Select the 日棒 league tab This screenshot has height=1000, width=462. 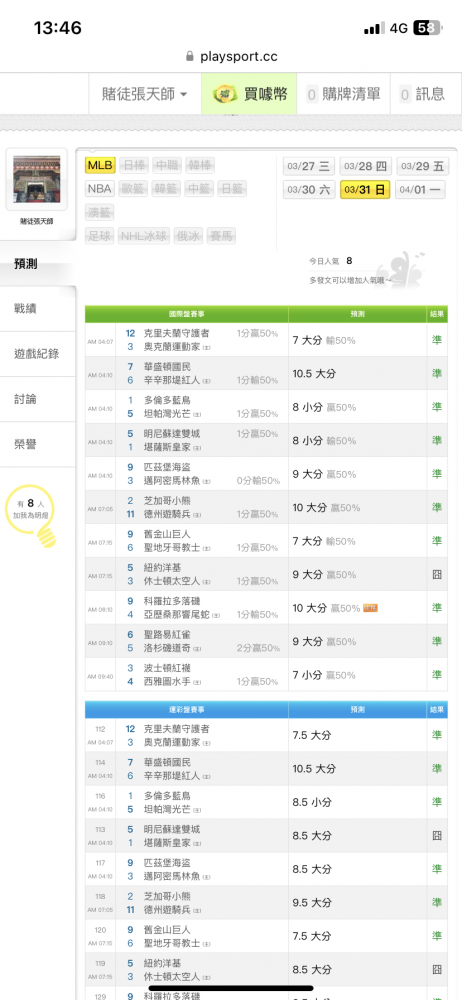pyautogui.click(x=133, y=166)
